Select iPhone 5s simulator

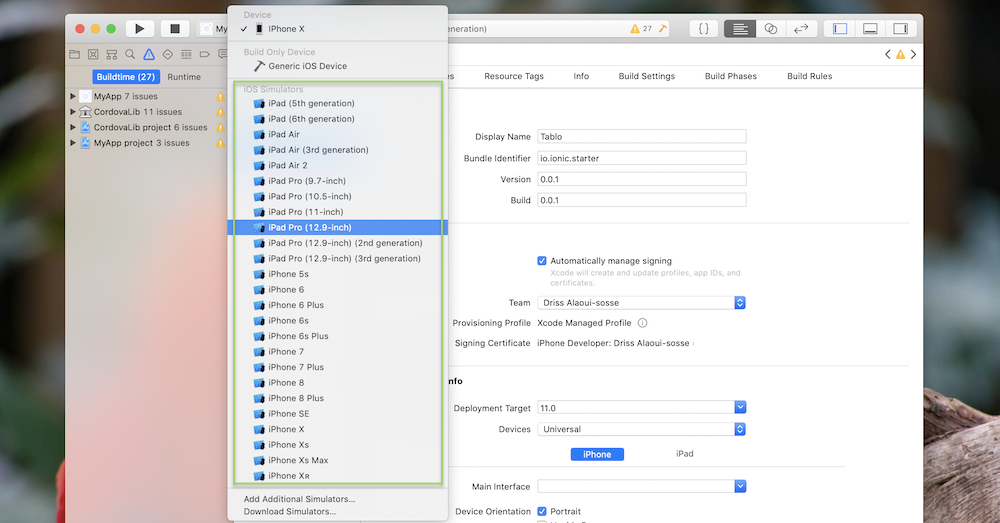point(338,274)
